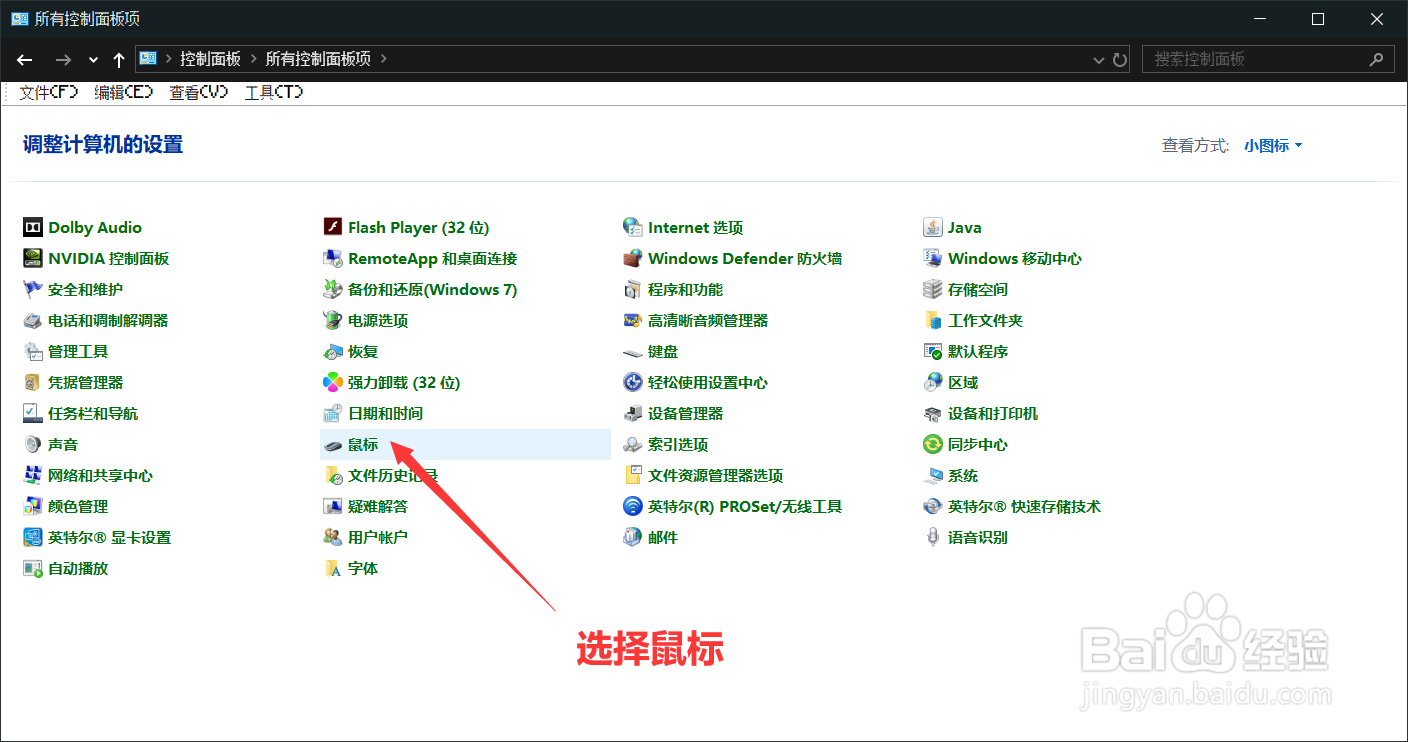The width and height of the screenshot is (1408, 742).
Task: Click the NVIDIA 控制面板 icon
Action: [x=33, y=258]
